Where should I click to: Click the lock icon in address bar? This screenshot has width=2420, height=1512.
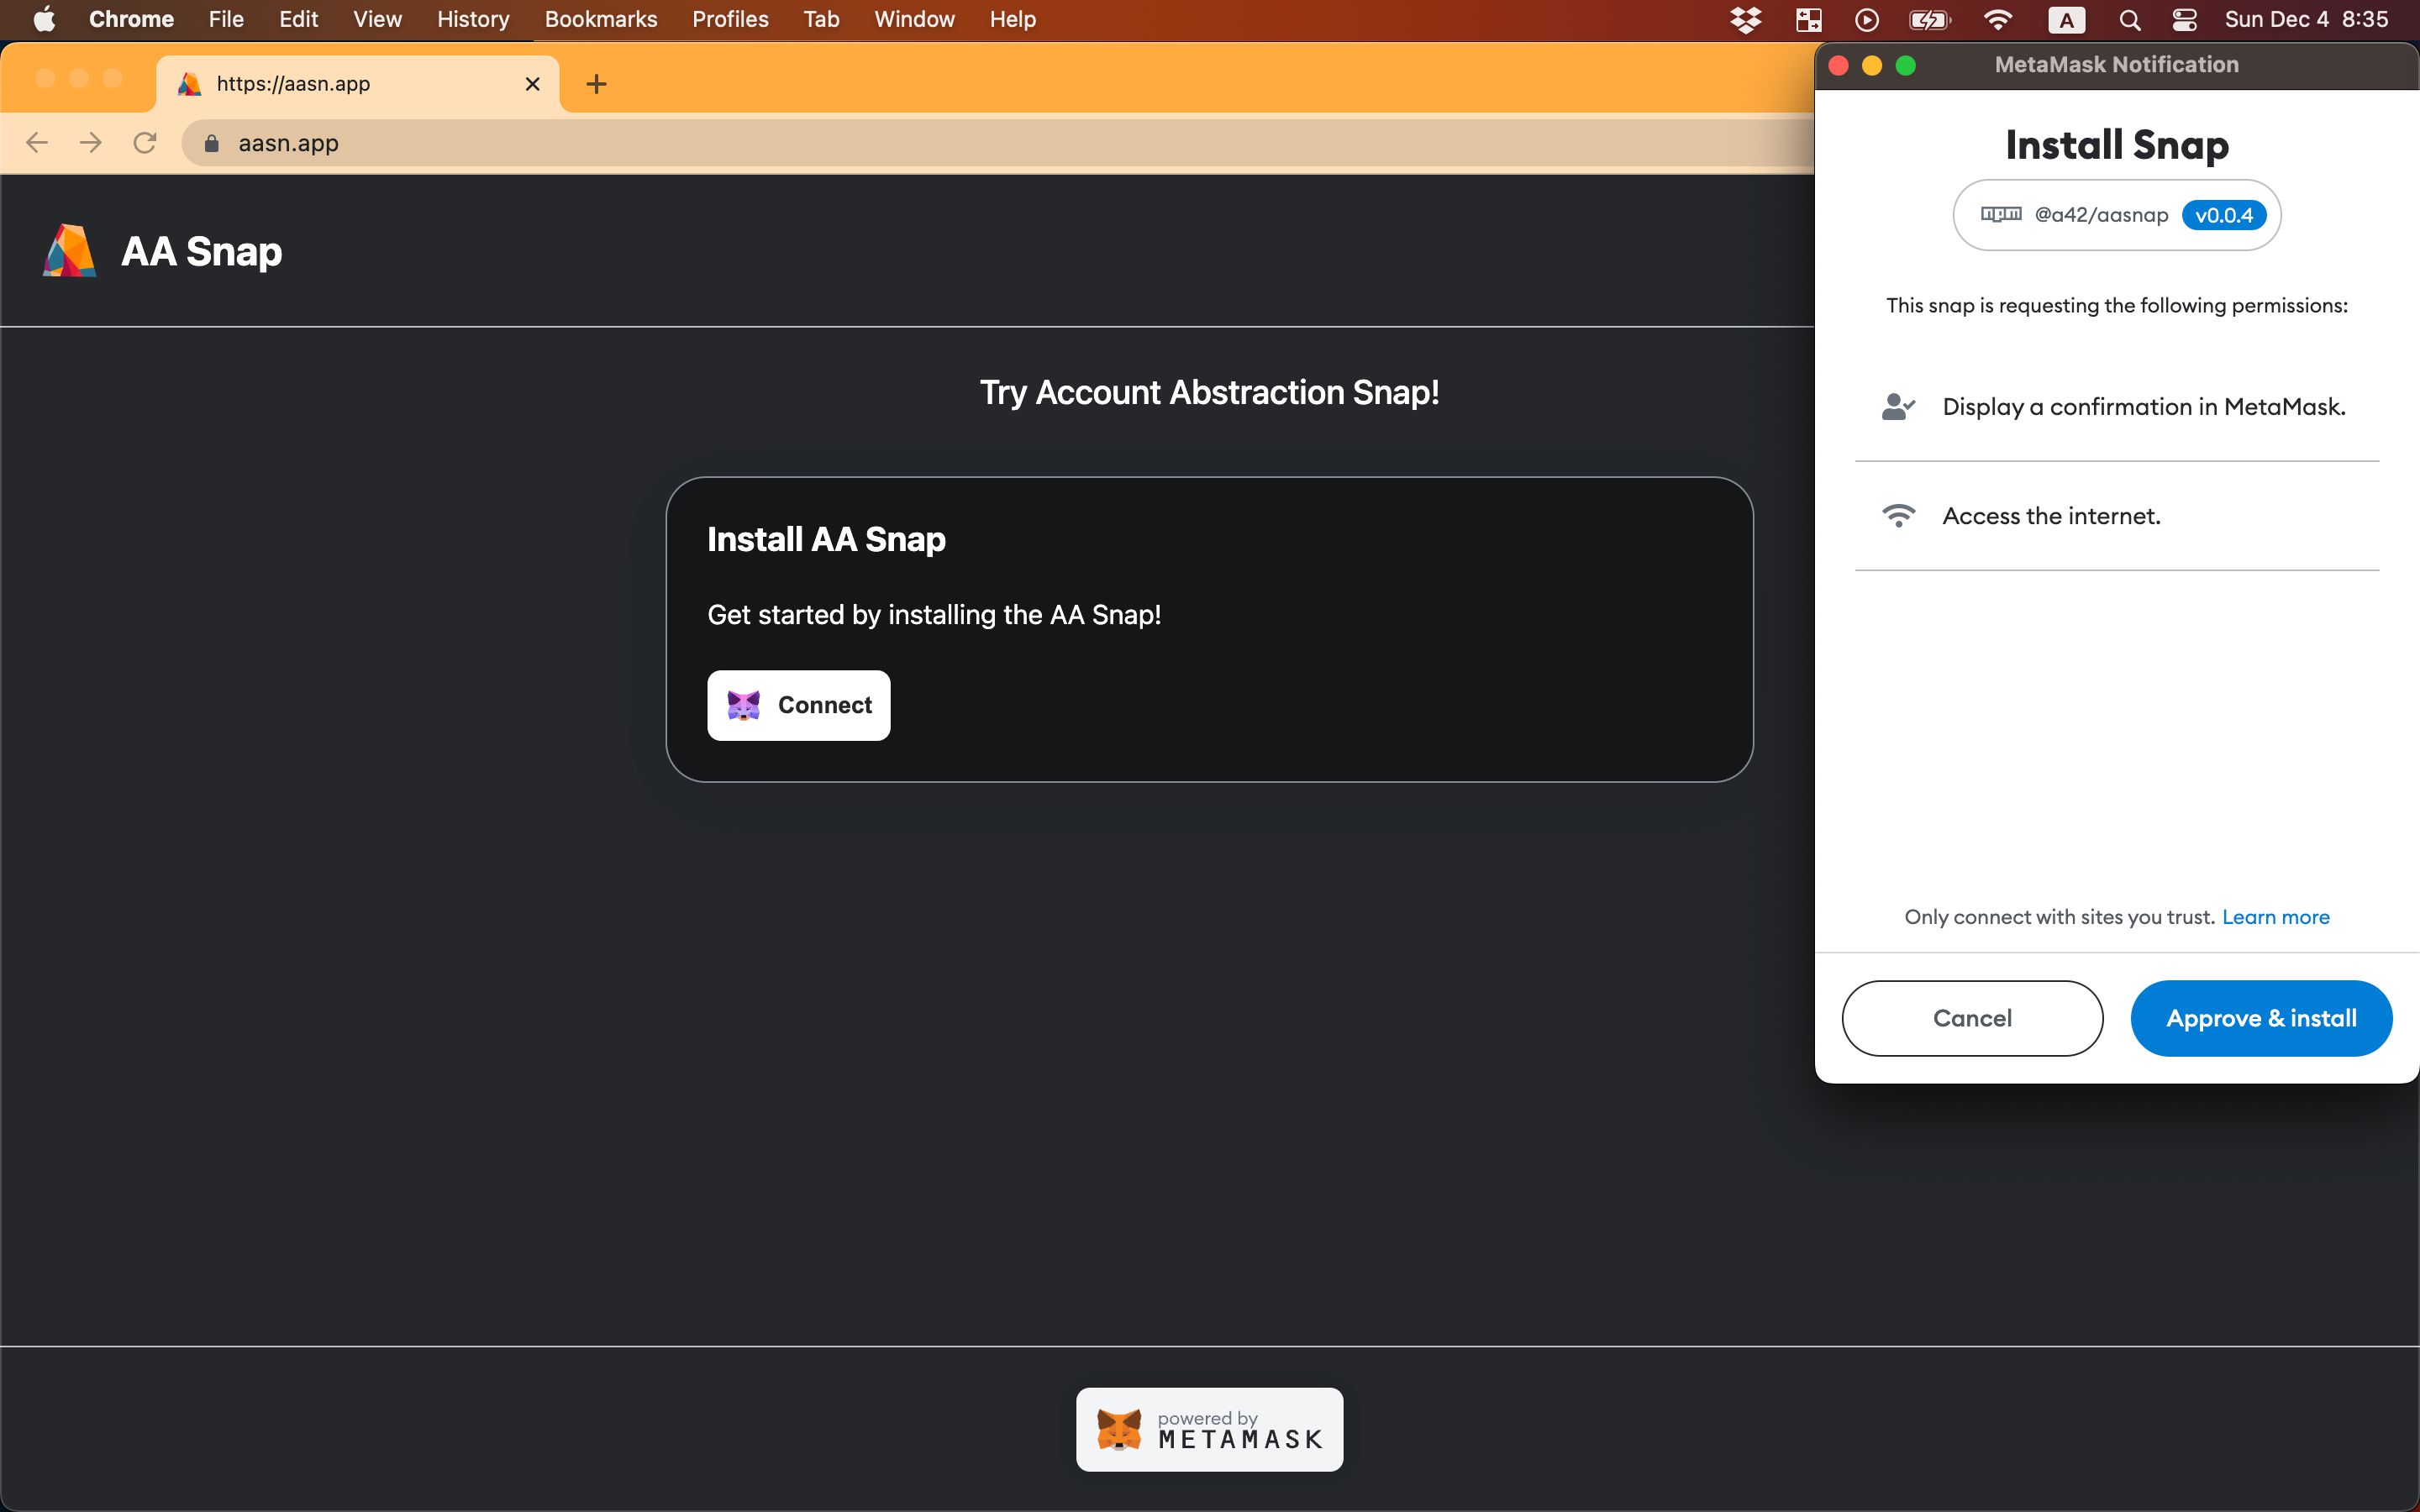211,143
